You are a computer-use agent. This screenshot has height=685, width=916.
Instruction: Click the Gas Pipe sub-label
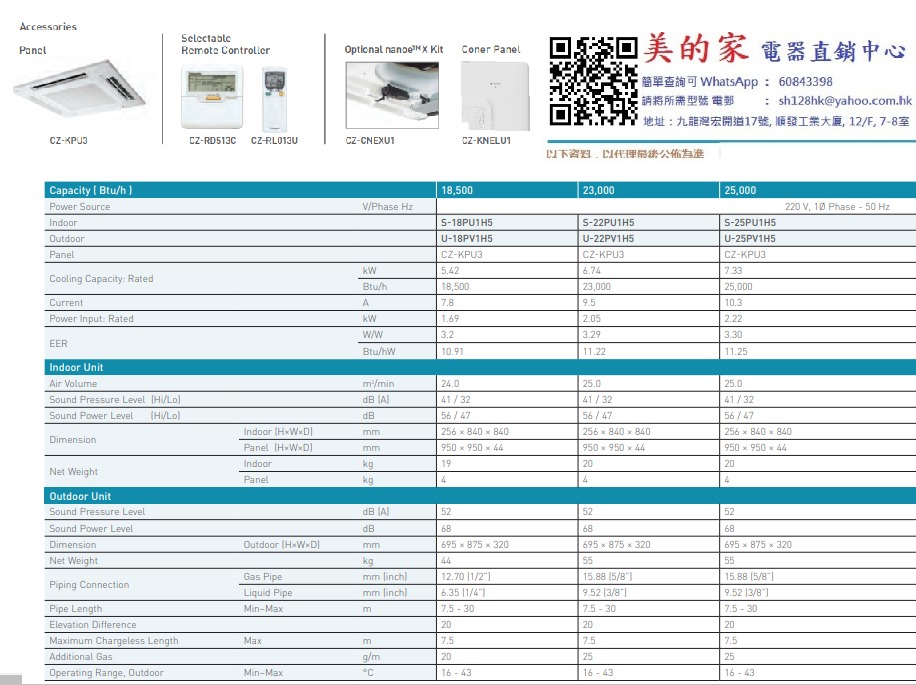pos(263,577)
